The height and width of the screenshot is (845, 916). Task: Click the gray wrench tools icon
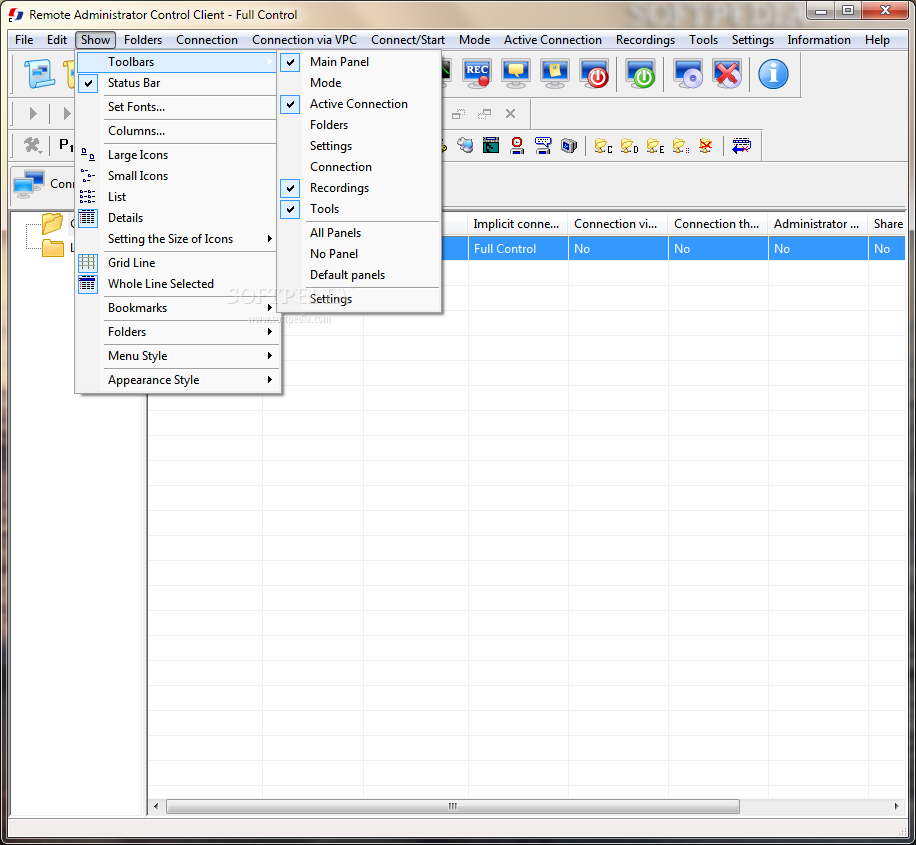[x=32, y=145]
